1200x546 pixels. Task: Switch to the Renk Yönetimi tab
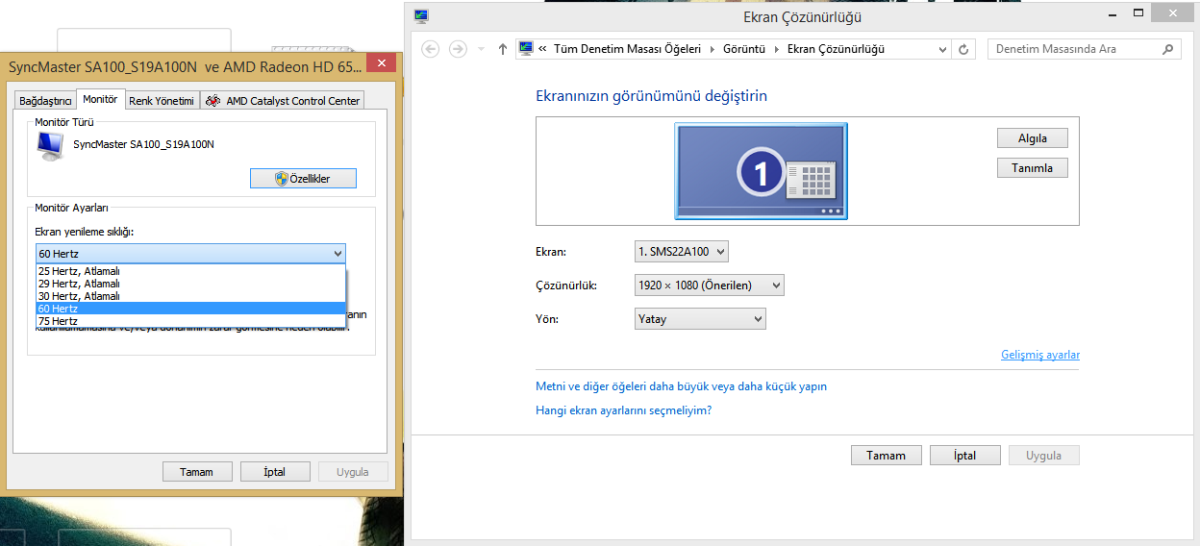[161, 101]
